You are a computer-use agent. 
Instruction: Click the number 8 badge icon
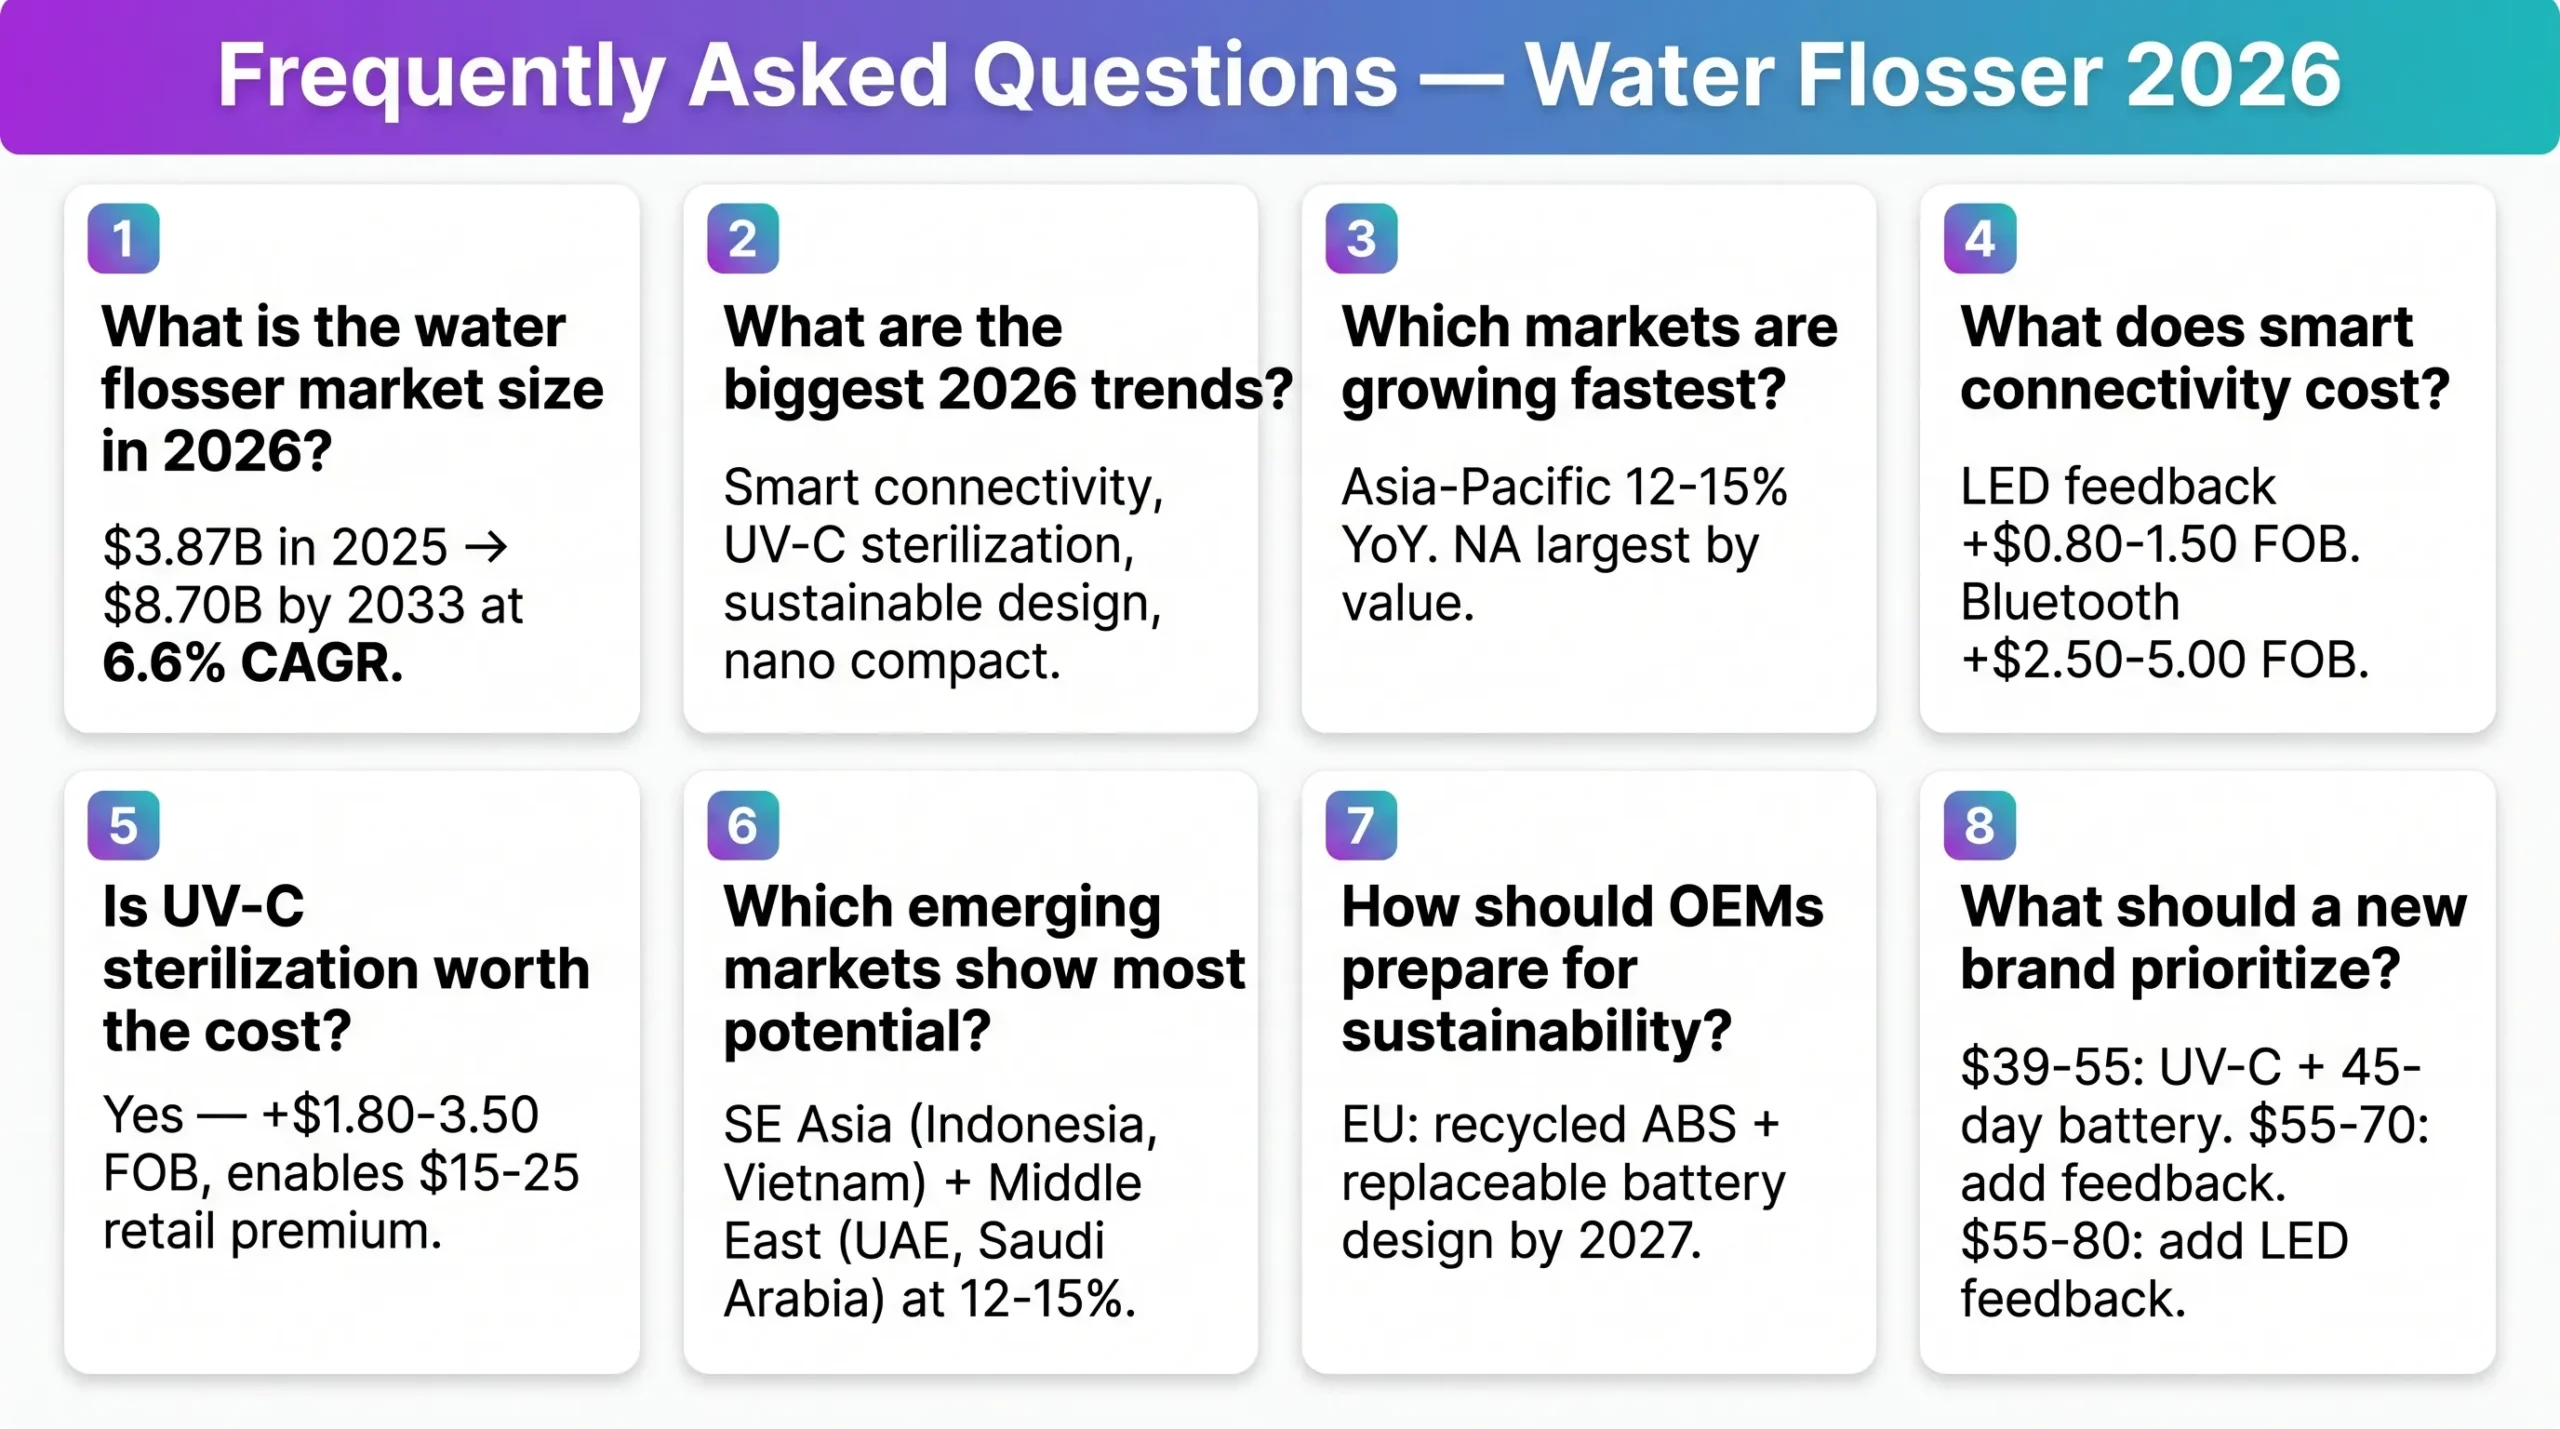click(x=1979, y=825)
